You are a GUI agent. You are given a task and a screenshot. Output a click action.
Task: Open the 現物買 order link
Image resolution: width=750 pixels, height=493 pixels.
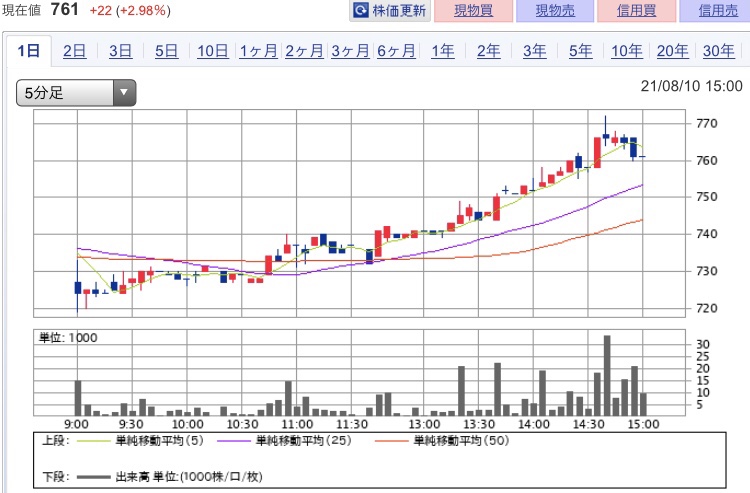click(473, 10)
